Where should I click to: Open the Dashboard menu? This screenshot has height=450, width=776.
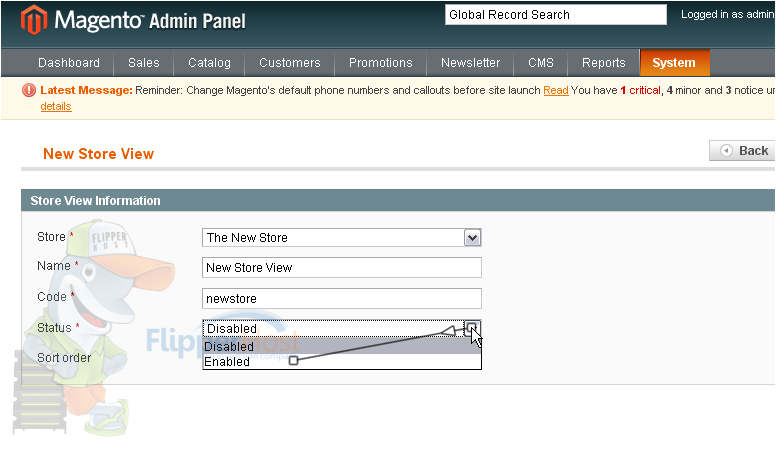pyautogui.click(x=69, y=63)
